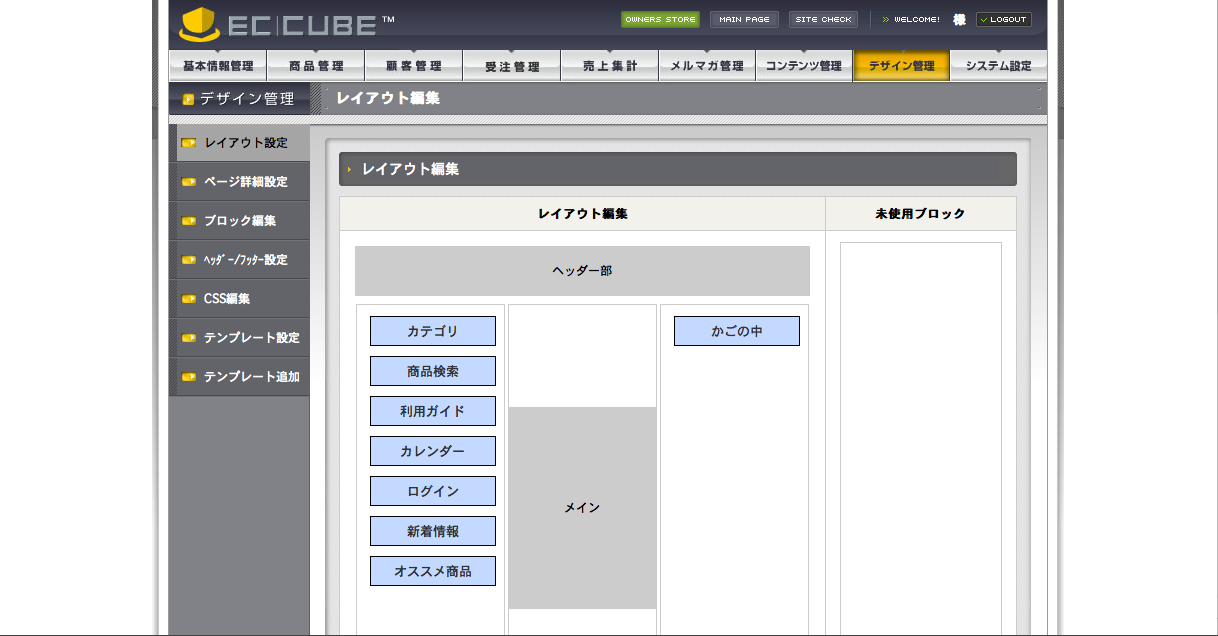Open the 受注管理 navigation tab
This screenshot has width=1218, height=636.
(511, 66)
